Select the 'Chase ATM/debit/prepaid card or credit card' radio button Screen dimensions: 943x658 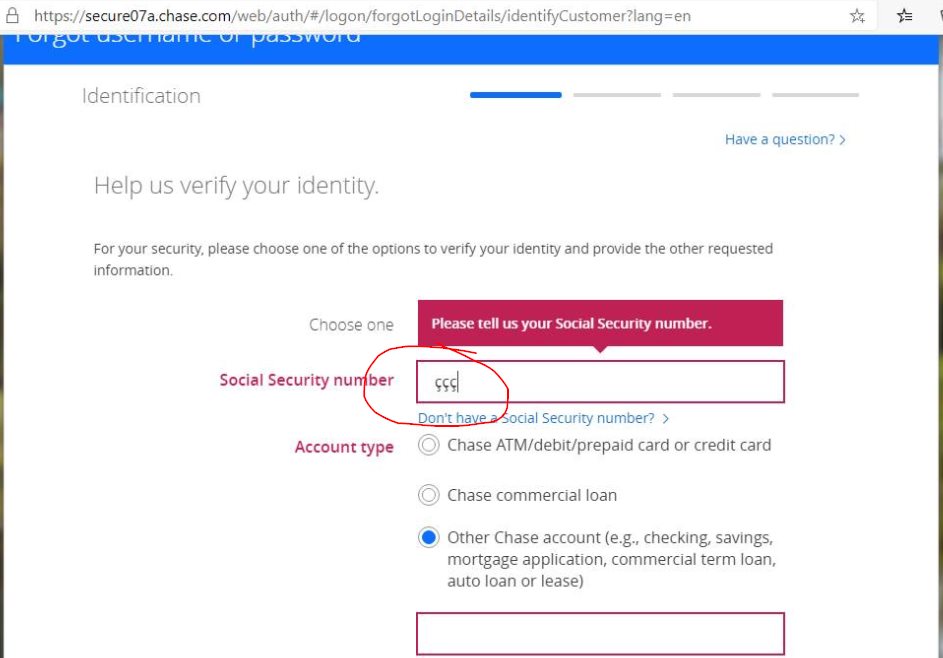coord(429,445)
